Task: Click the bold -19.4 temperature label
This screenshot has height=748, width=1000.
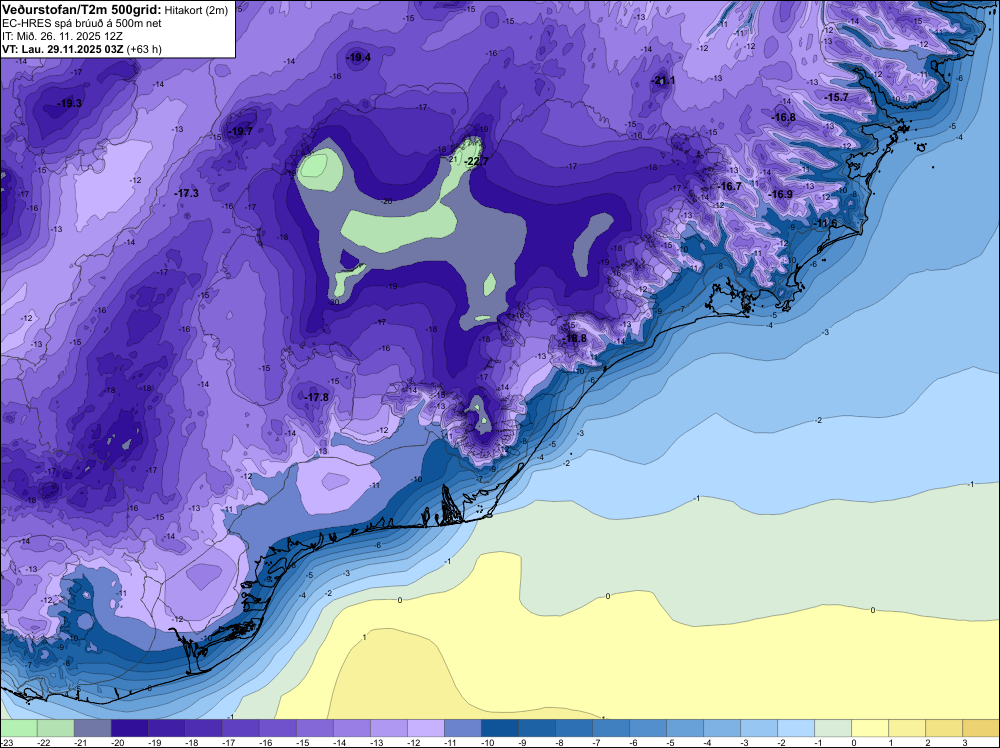Action: tap(358, 58)
